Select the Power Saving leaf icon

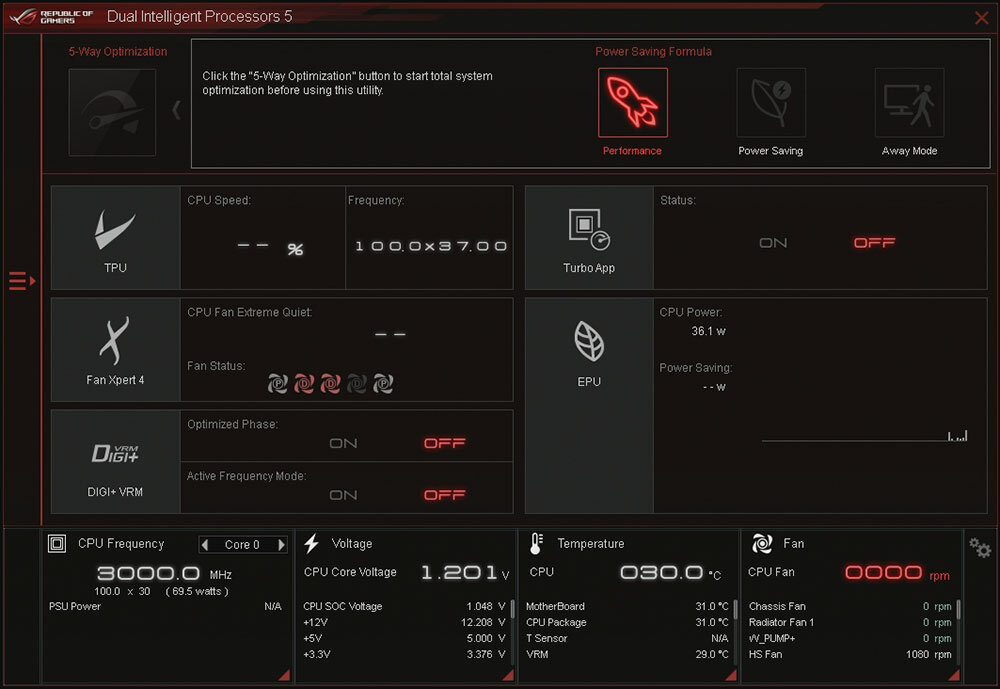point(771,103)
